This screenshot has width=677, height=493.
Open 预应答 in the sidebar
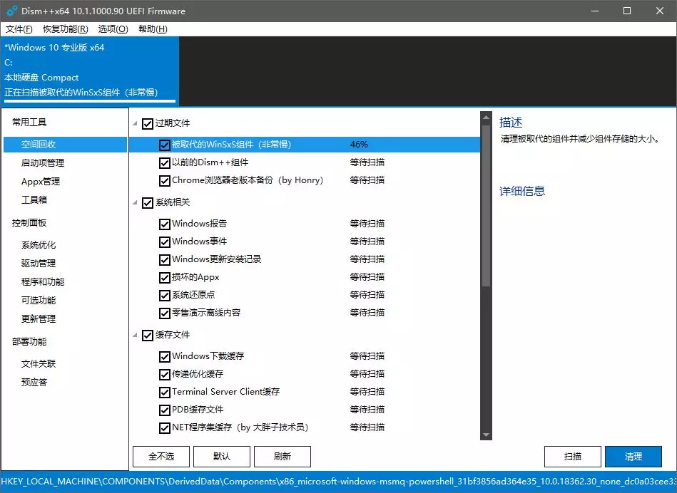pos(34,382)
